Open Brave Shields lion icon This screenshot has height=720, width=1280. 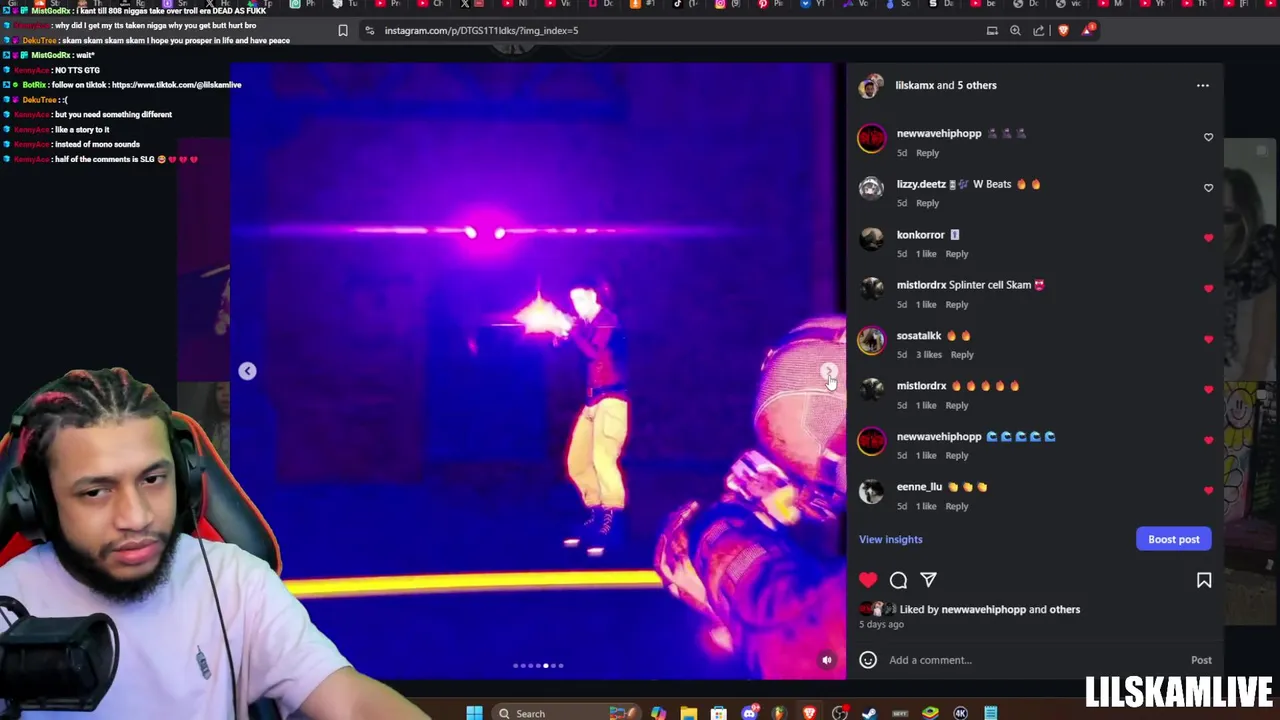[1063, 30]
